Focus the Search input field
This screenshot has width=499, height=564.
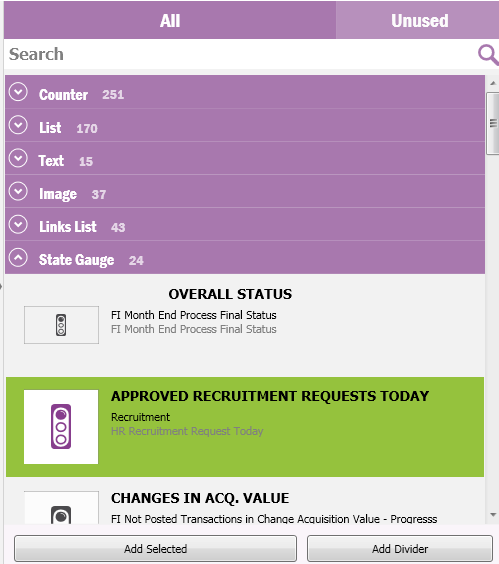(241, 54)
